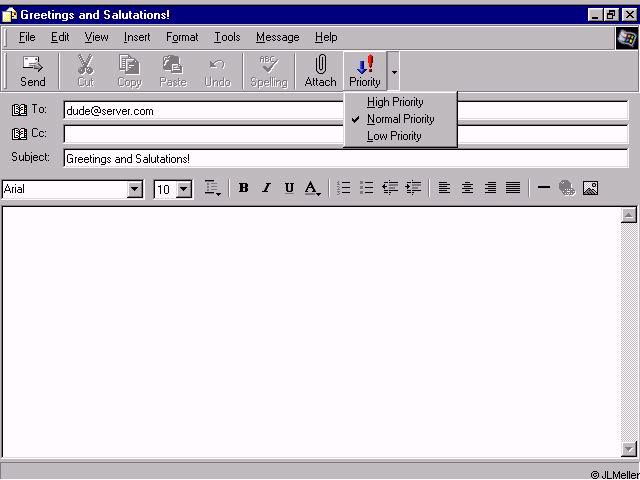640x480 pixels.
Task: Restore down the message window
Action: coord(611,15)
